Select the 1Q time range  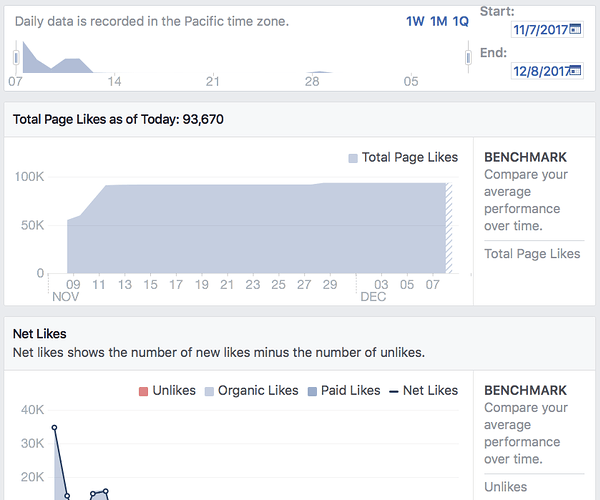(461, 21)
